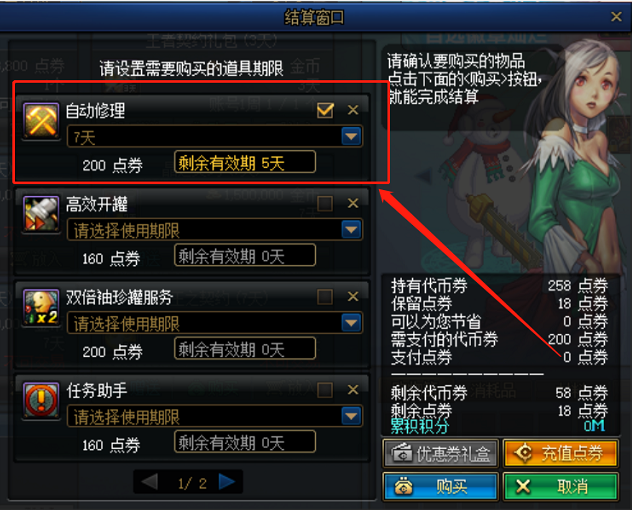Remove 任务助手 using its X icon
Image resolution: width=632 pixels, height=510 pixels.
click(x=353, y=389)
